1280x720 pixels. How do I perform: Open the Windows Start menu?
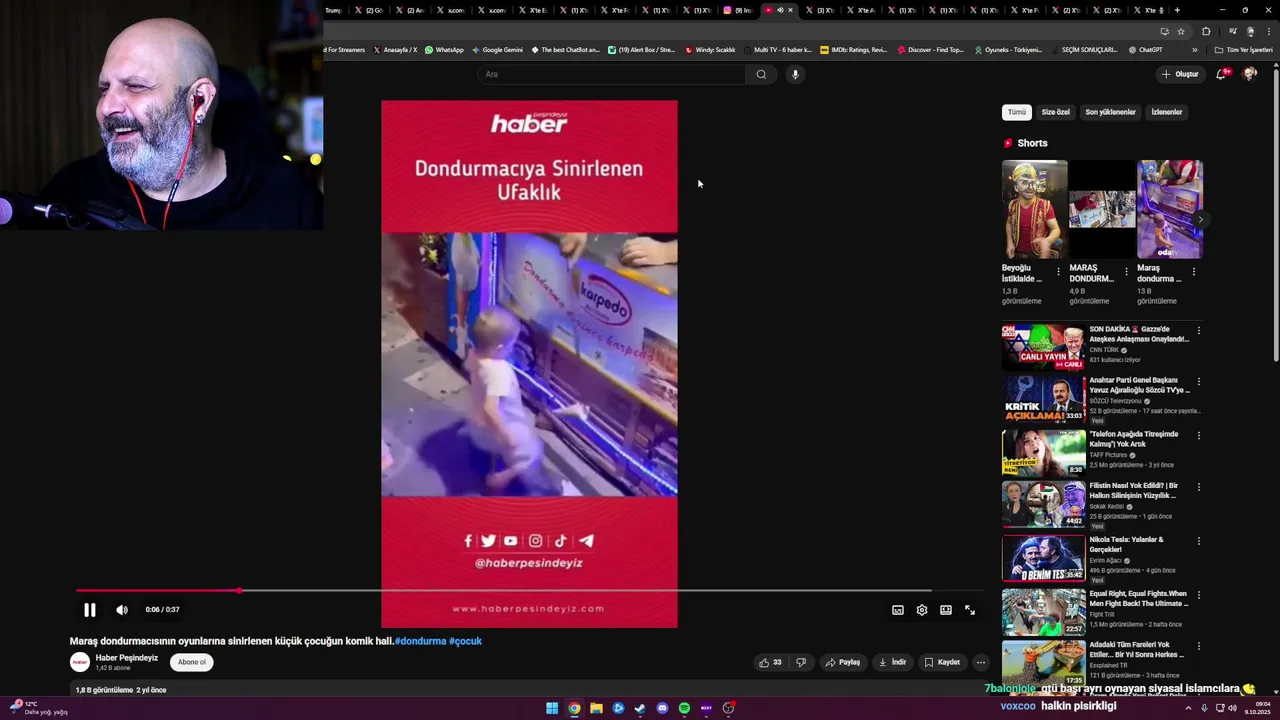pos(552,708)
